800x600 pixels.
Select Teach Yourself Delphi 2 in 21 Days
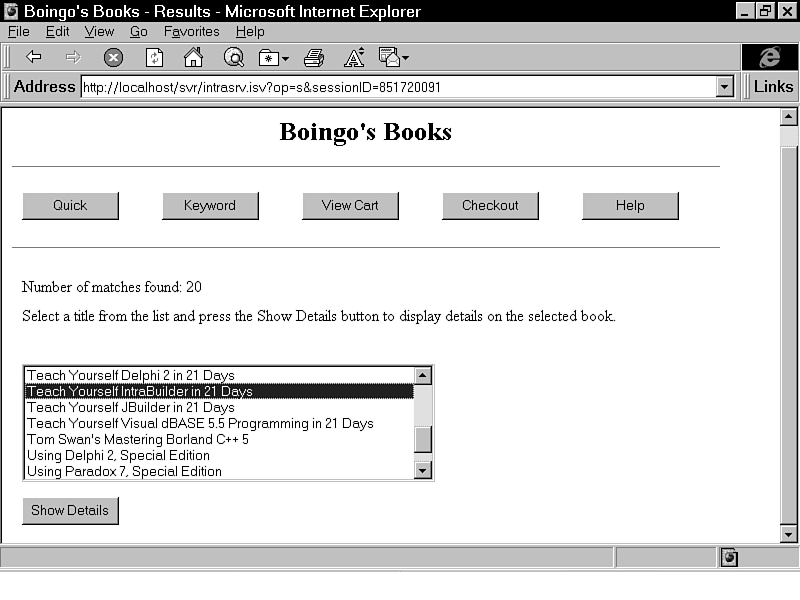[219, 376]
